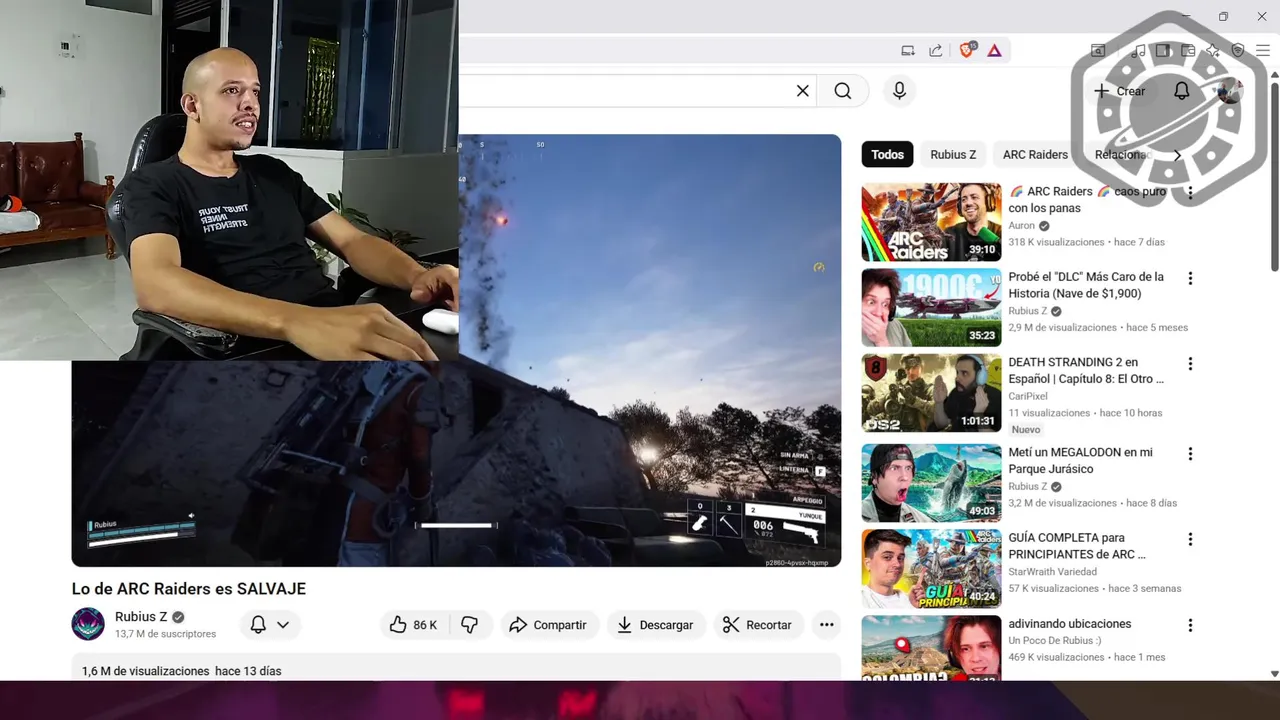Image resolution: width=1280 pixels, height=720 pixels.
Task: Click the StarWraith Variedad channel name
Action: [1052, 572]
